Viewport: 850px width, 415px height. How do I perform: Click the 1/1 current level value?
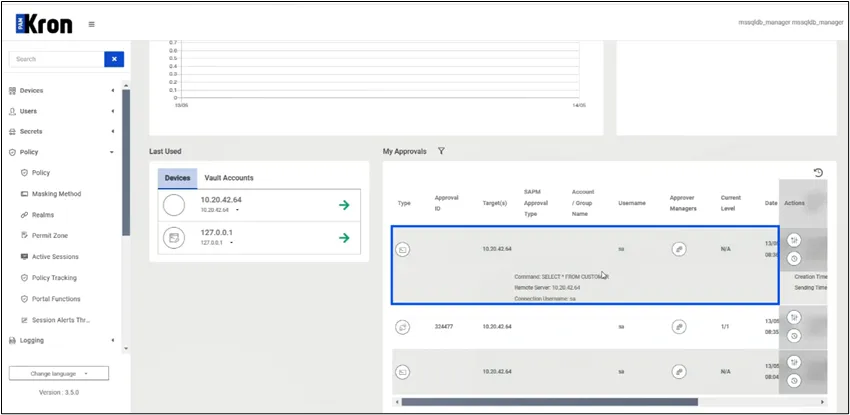click(x=725, y=327)
